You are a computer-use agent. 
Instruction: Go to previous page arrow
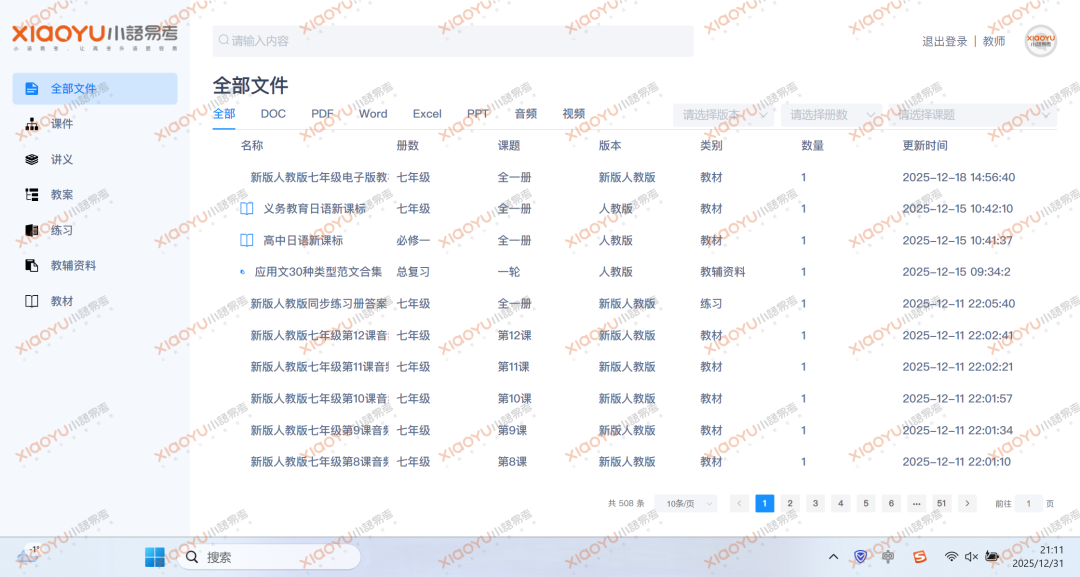pyautogui.click(x=739, y=503)
